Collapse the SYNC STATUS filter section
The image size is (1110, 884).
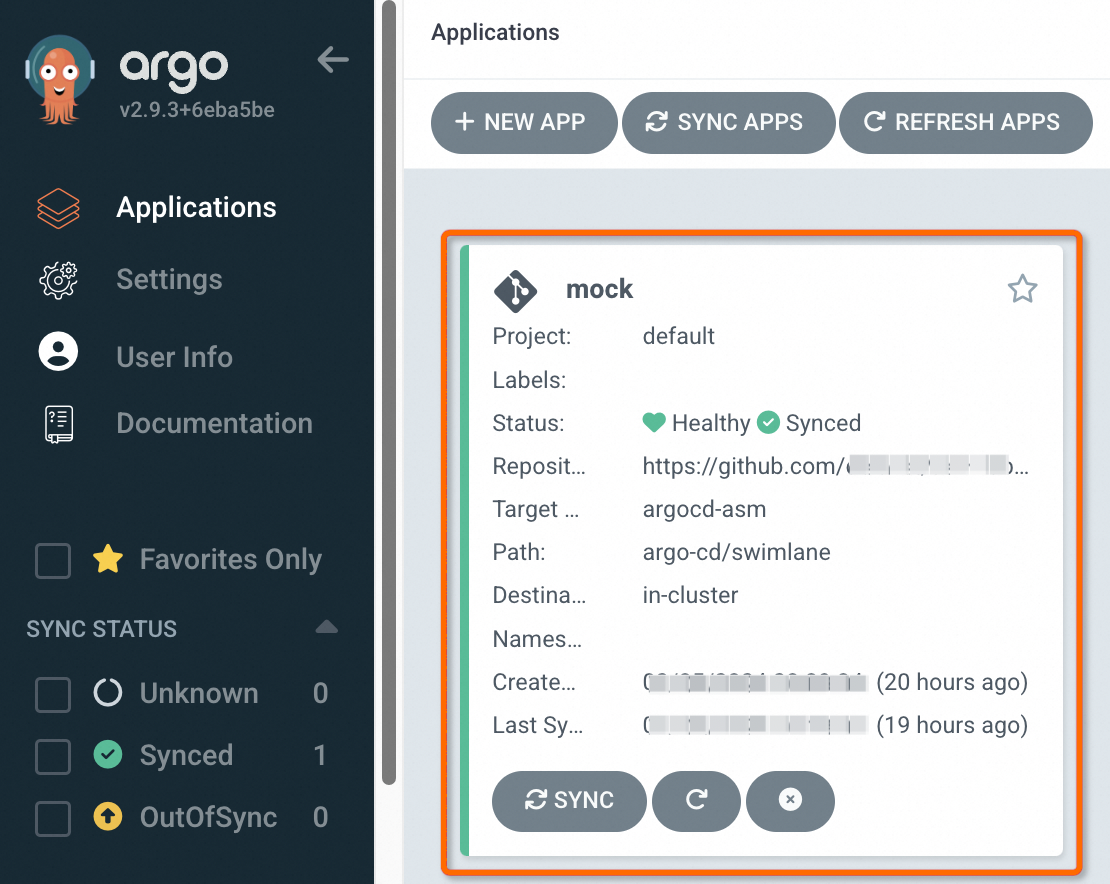(x=326, y=627)
